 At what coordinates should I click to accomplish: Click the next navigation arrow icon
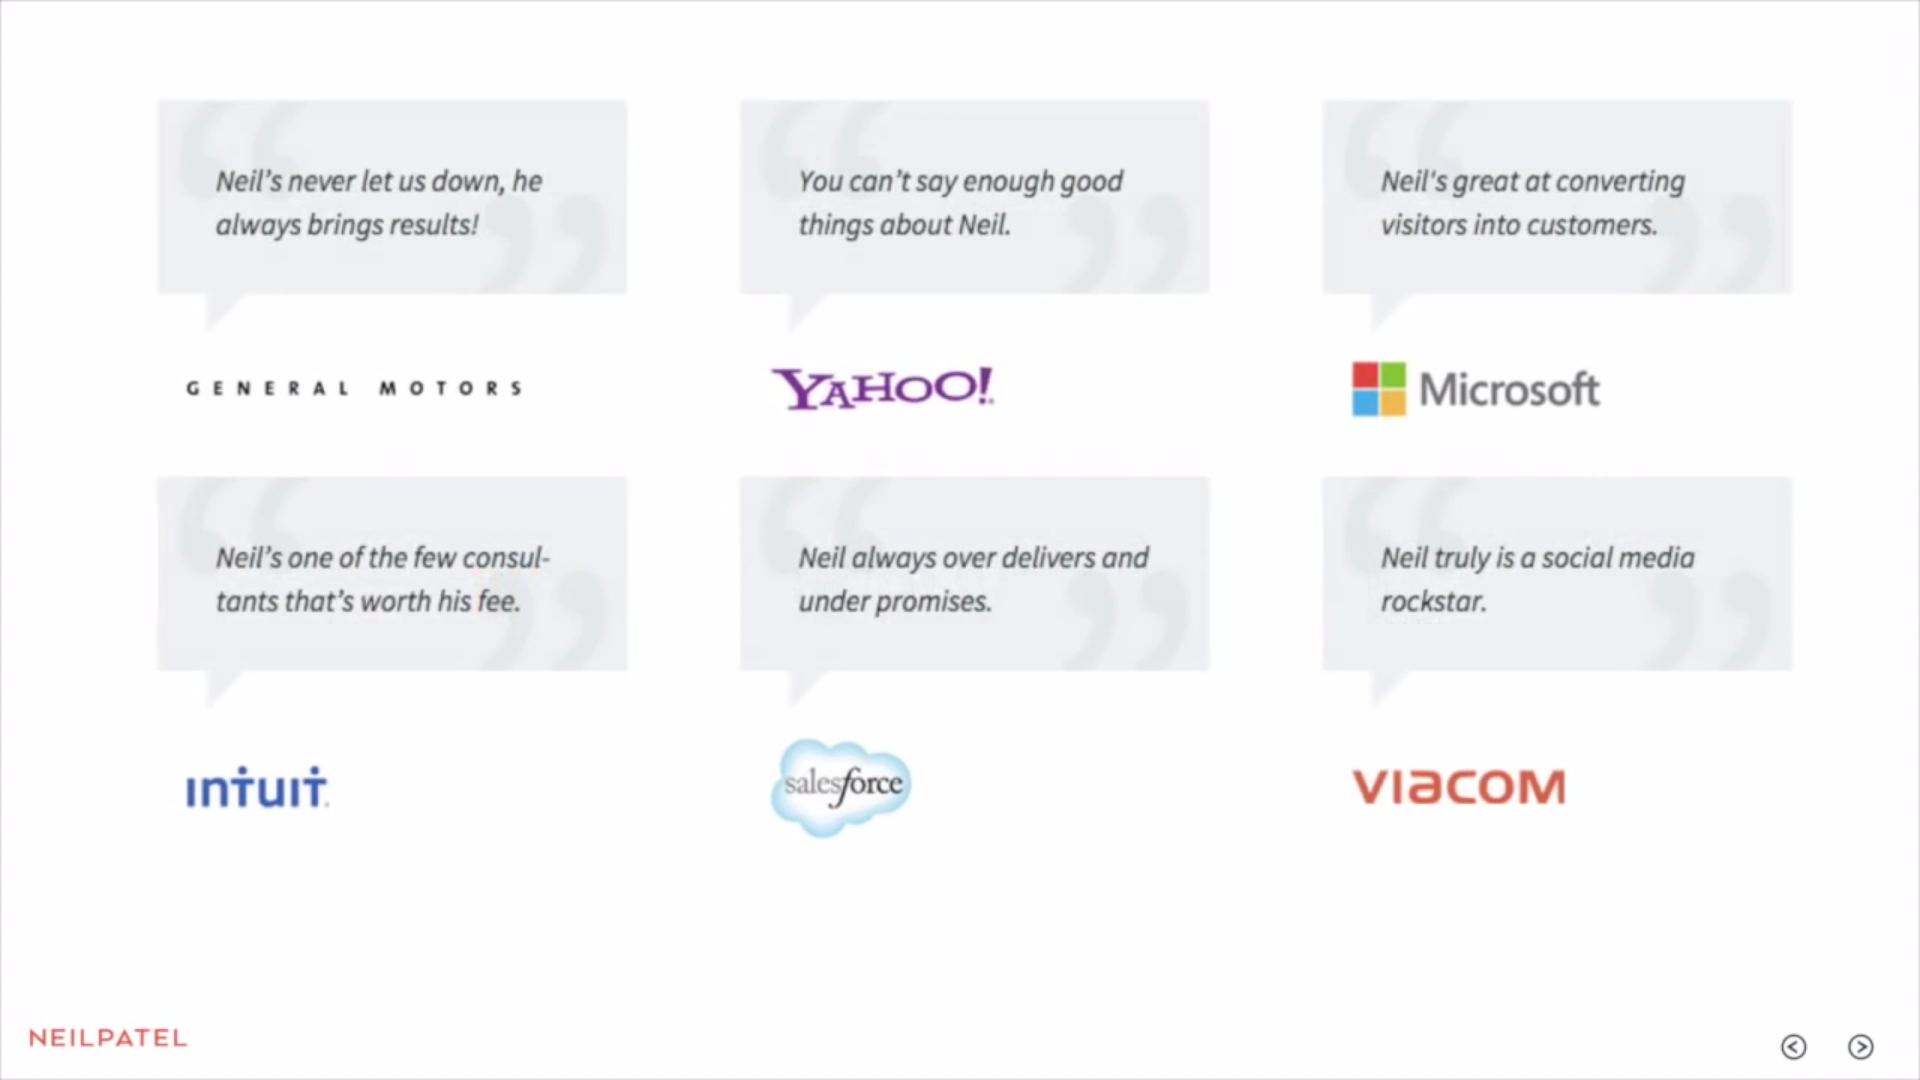click(1861, 1046)
